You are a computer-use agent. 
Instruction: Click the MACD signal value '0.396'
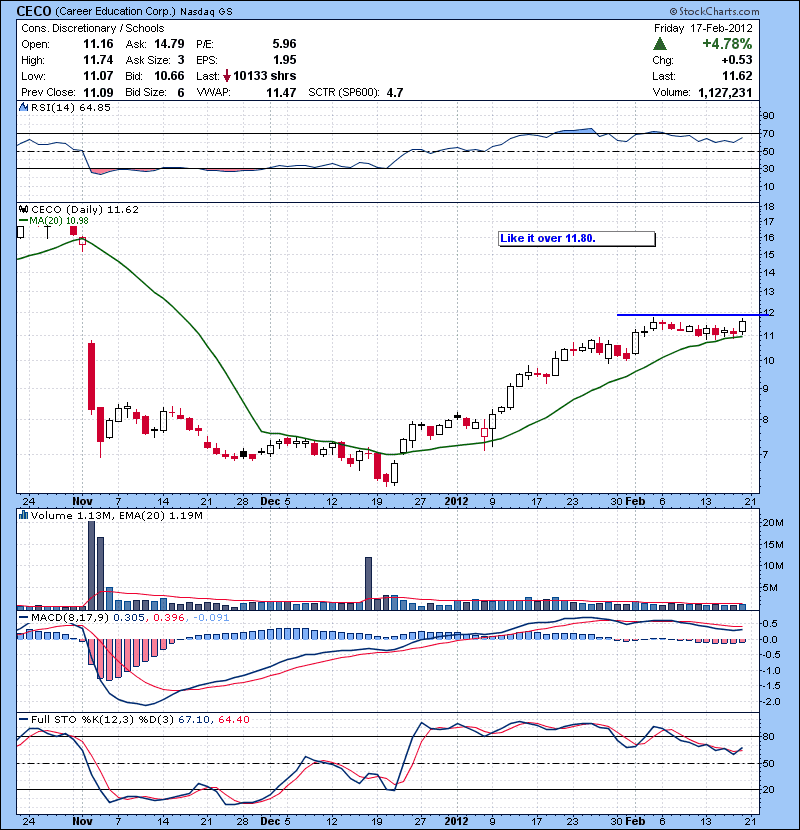tap(169, 618)
